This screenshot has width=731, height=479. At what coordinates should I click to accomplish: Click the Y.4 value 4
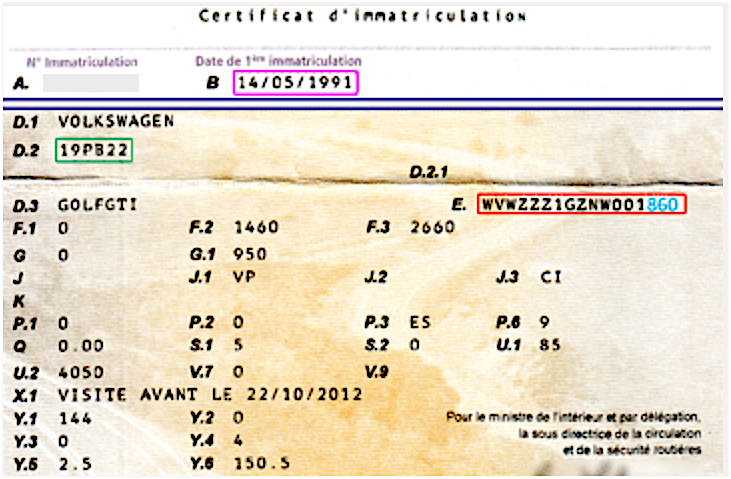(x=238, y=440)
